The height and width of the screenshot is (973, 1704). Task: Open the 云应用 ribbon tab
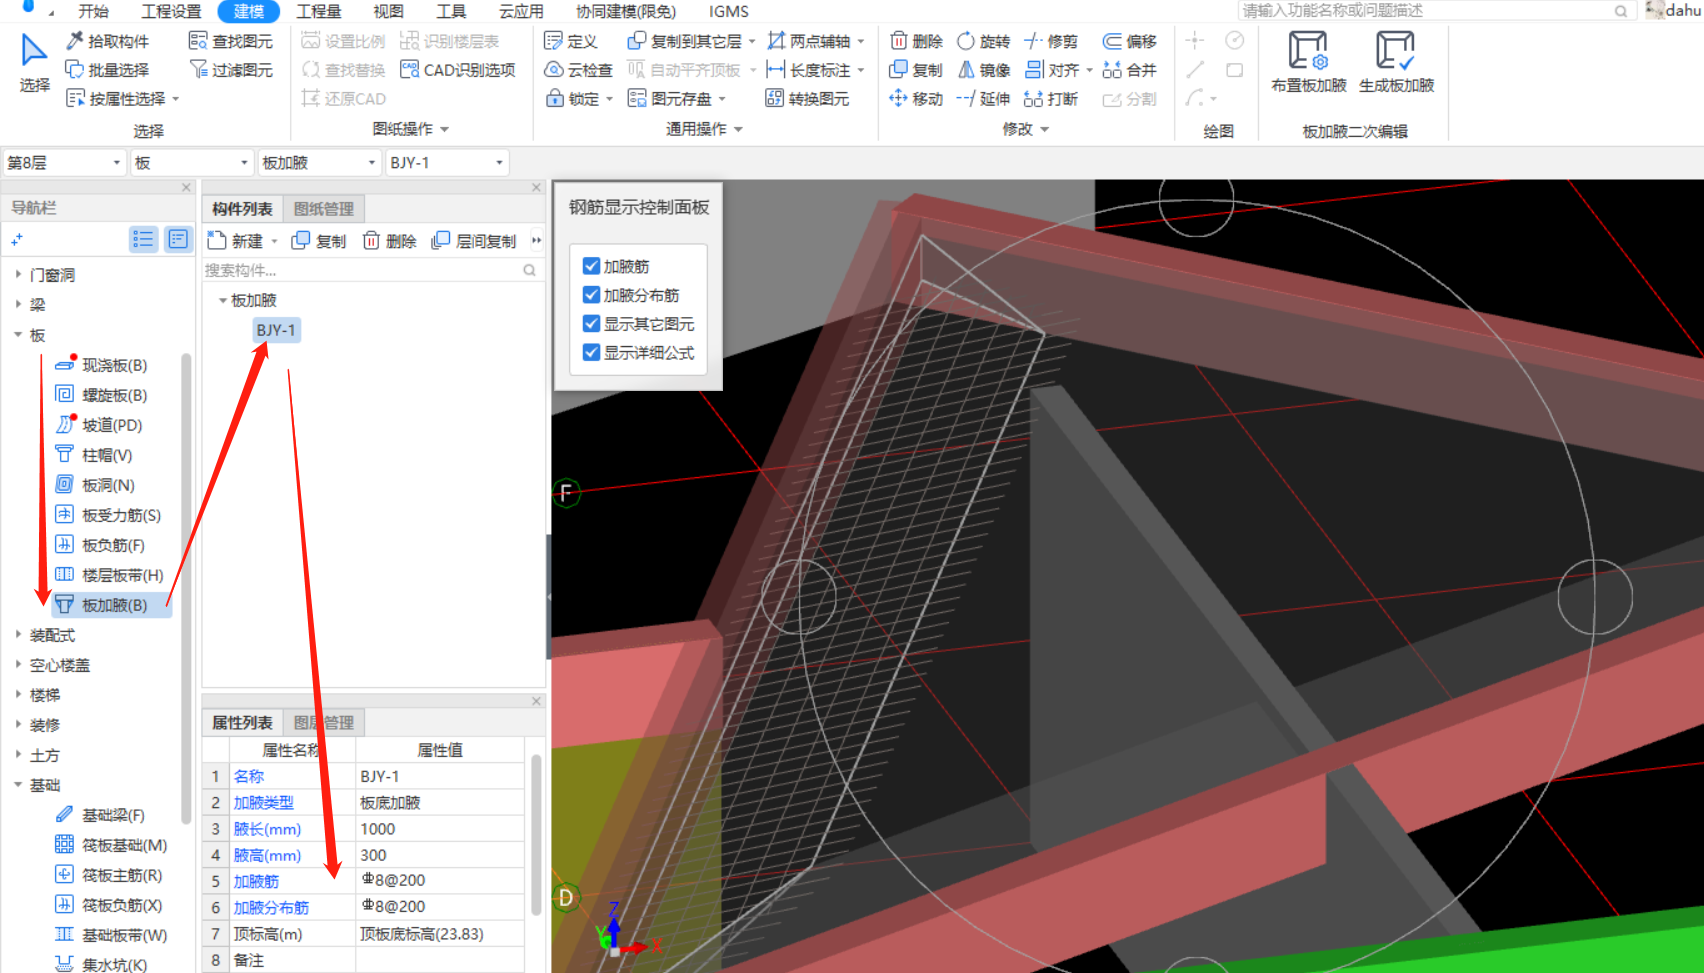pyautogui.click(x=521, y=11)
